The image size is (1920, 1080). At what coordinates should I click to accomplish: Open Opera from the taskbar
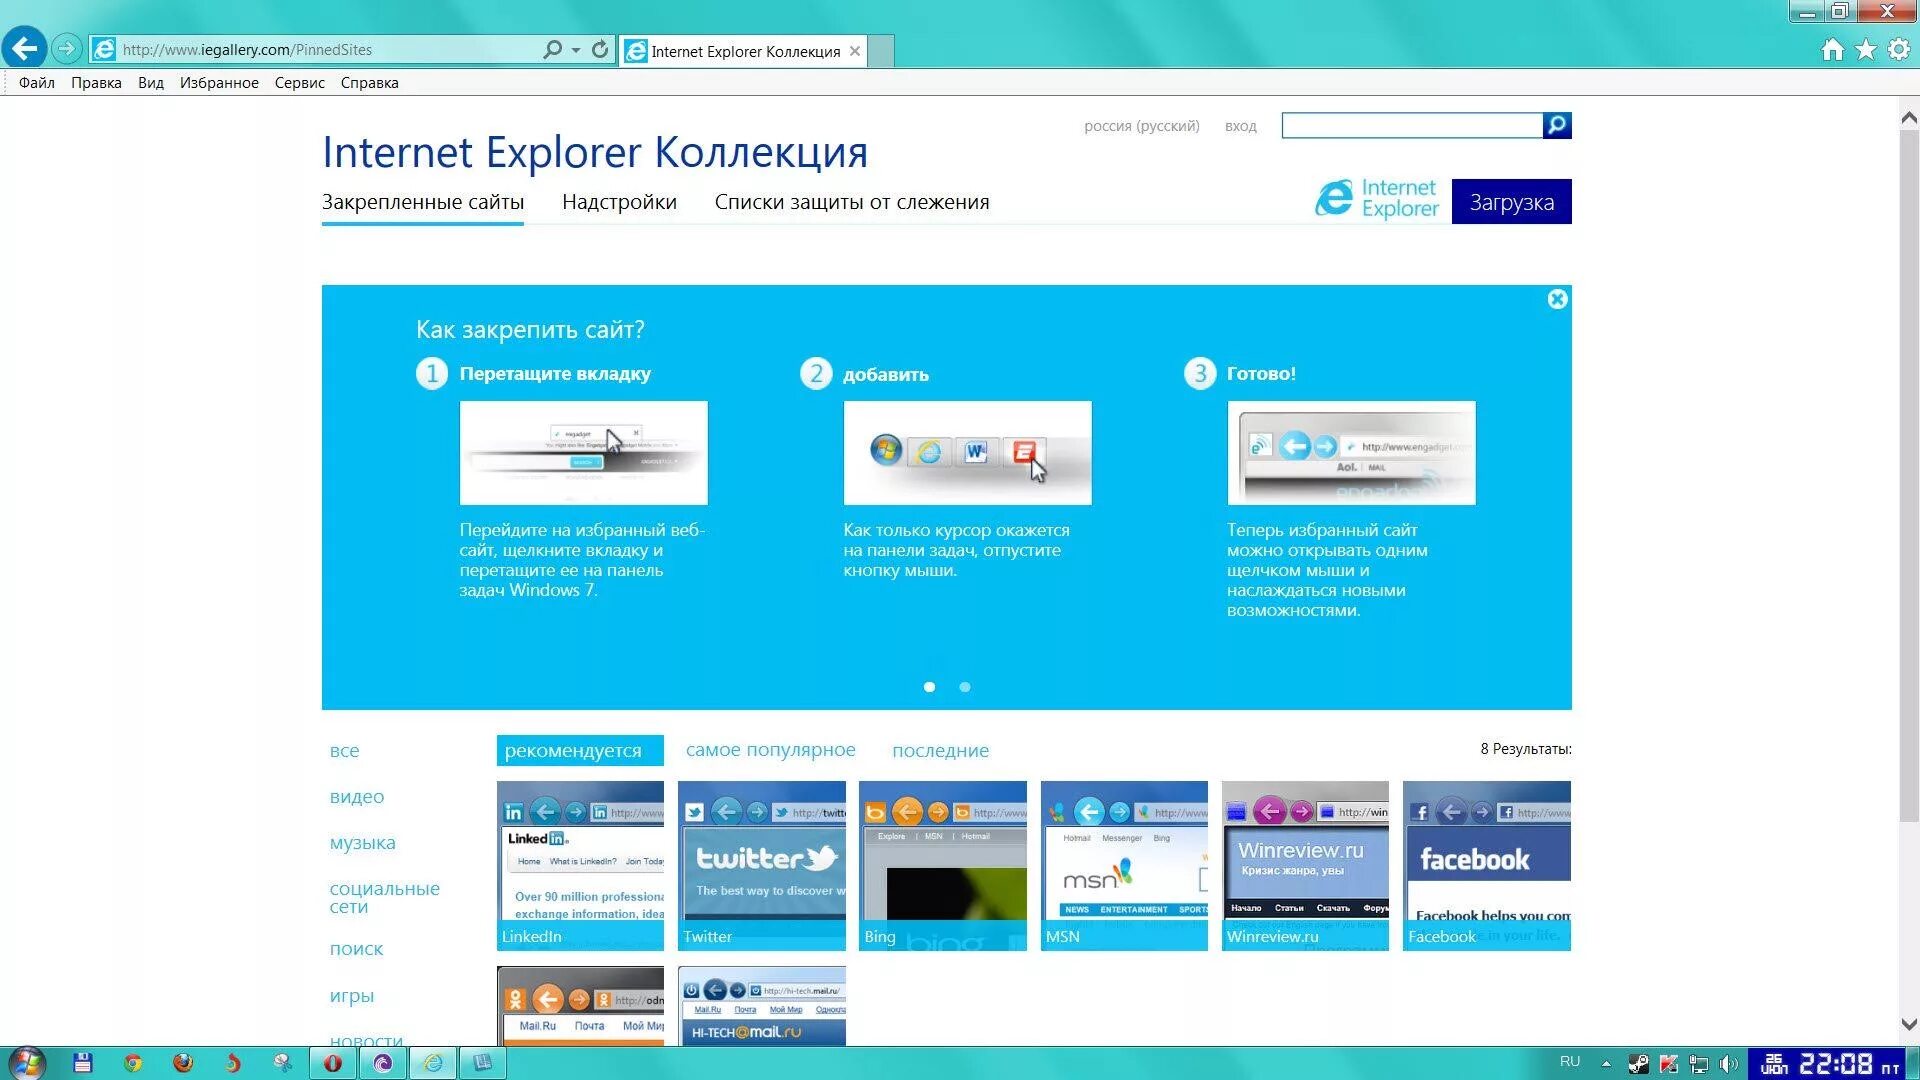tap(333, 1063)
